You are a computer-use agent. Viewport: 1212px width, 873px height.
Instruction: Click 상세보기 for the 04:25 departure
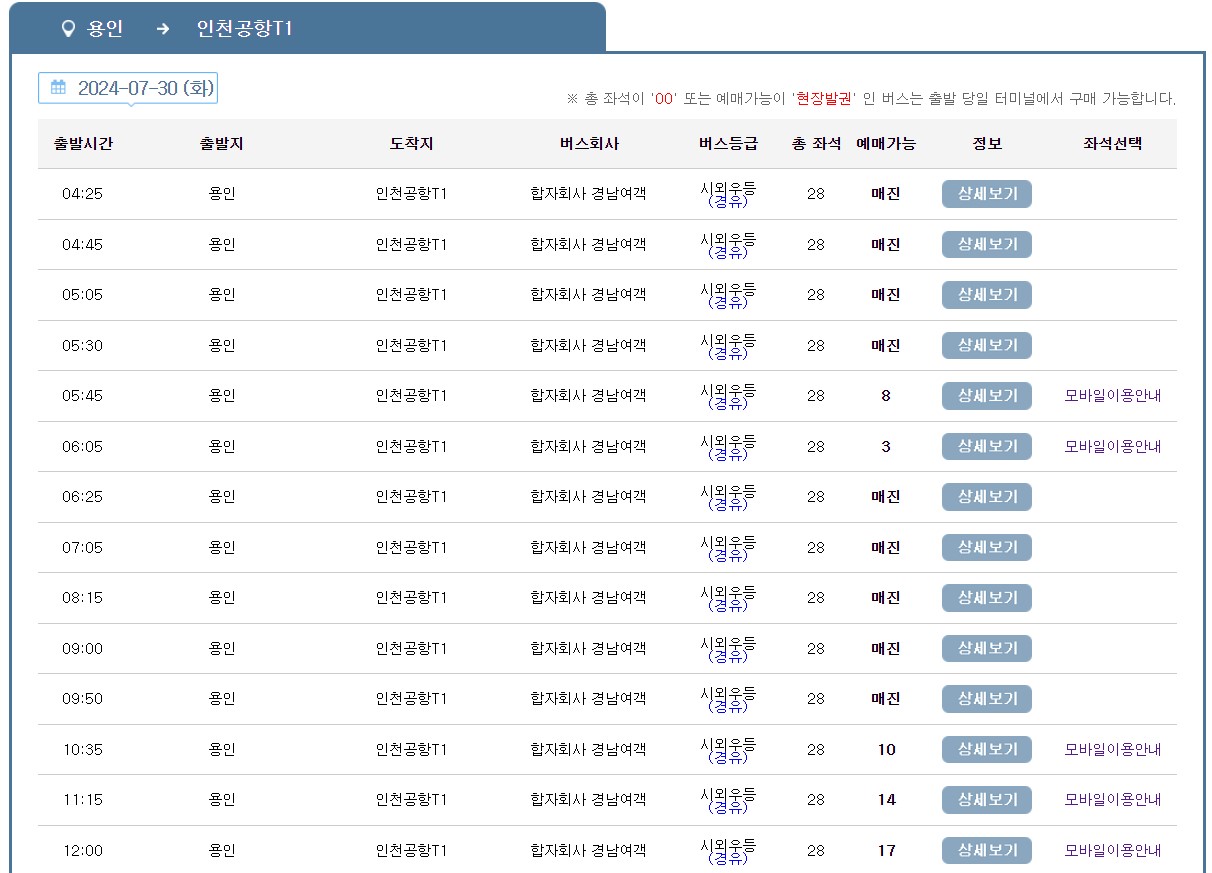point(986,193)
